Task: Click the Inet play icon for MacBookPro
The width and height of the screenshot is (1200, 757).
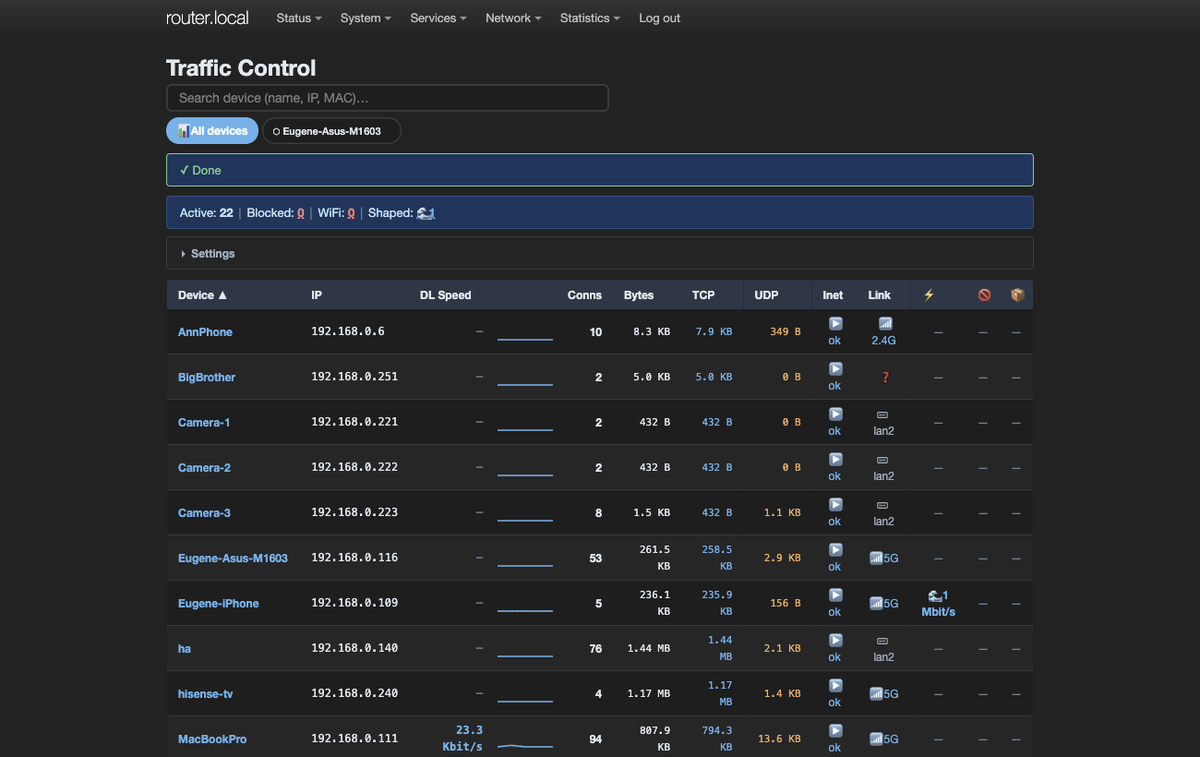Action: click(x=836, y=731)
